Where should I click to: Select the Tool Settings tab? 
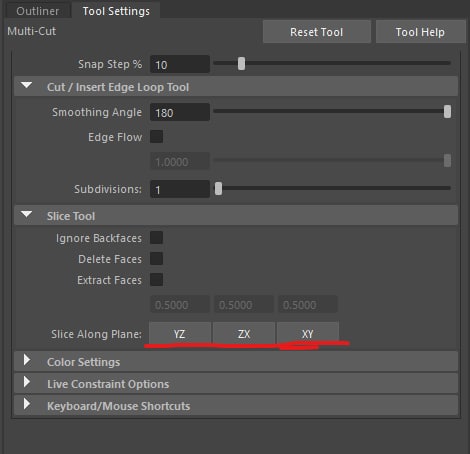click(x=116, y=11)
